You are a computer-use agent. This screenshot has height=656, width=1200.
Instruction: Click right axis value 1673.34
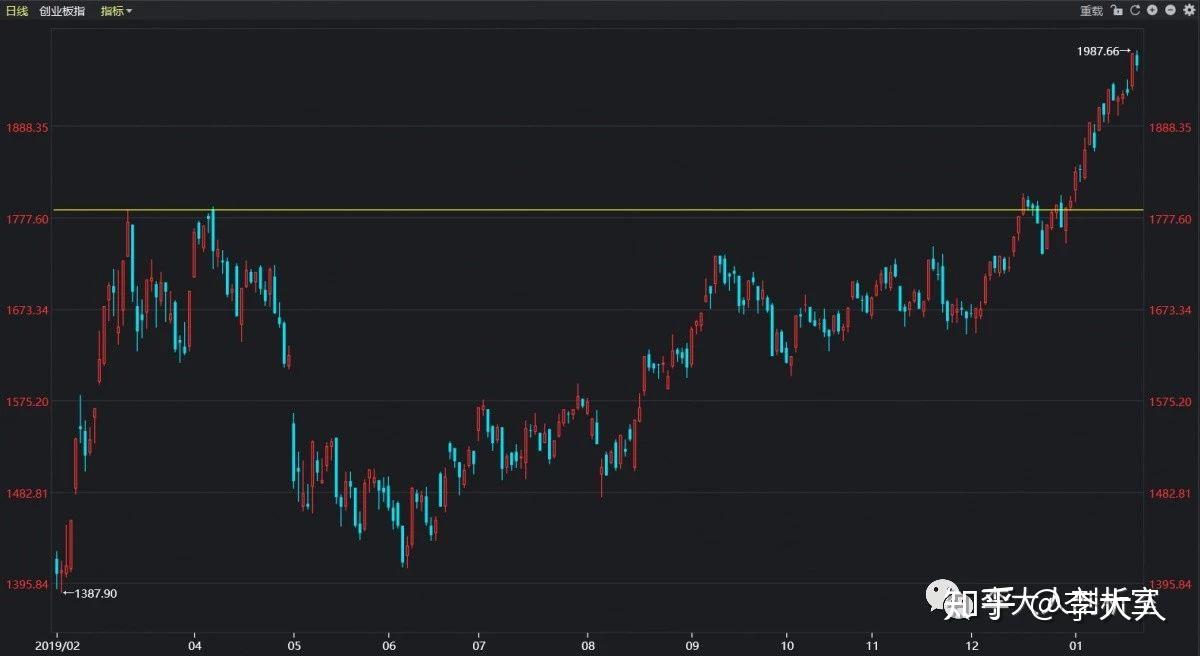coord(1170,310)
